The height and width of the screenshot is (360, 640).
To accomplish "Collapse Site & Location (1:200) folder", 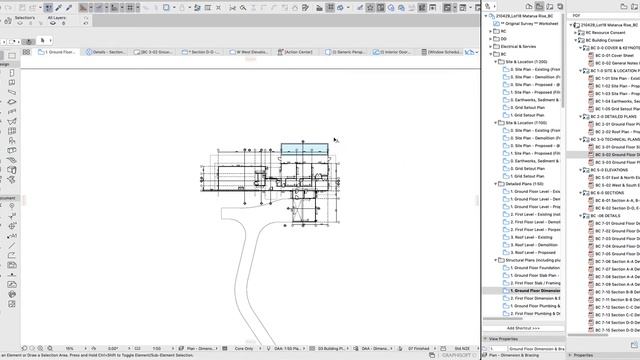I will 496,62.
